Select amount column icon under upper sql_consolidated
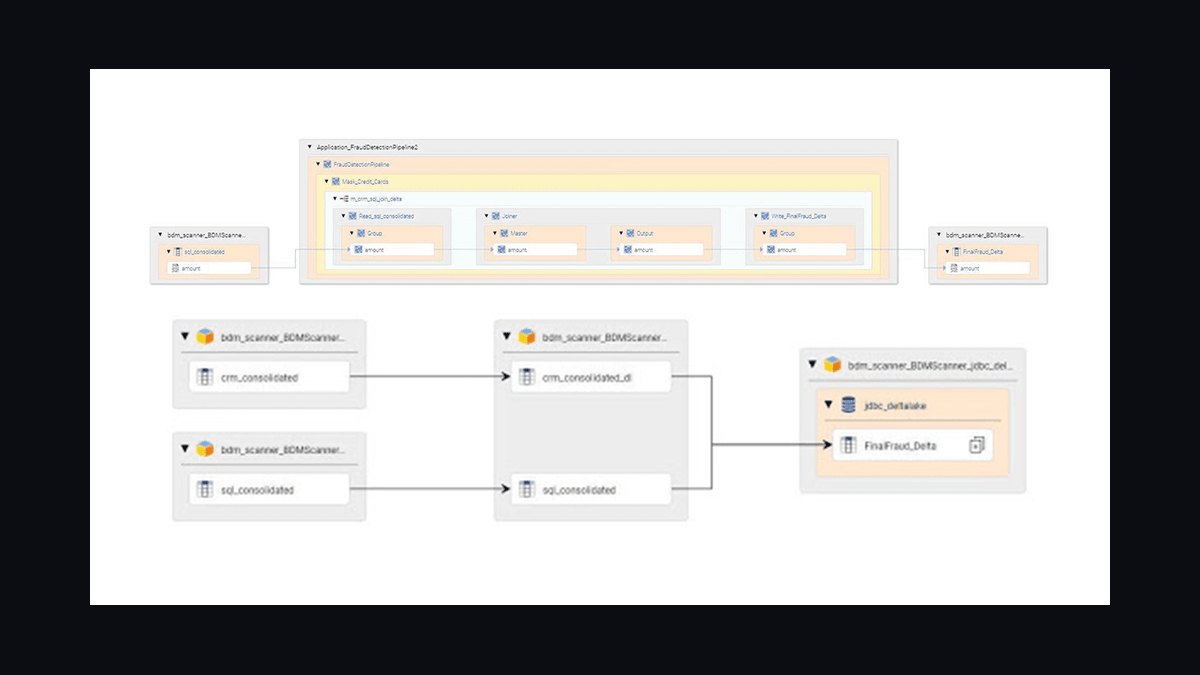The width and height of the screenshot is (1200, 675). pos(175,268)
